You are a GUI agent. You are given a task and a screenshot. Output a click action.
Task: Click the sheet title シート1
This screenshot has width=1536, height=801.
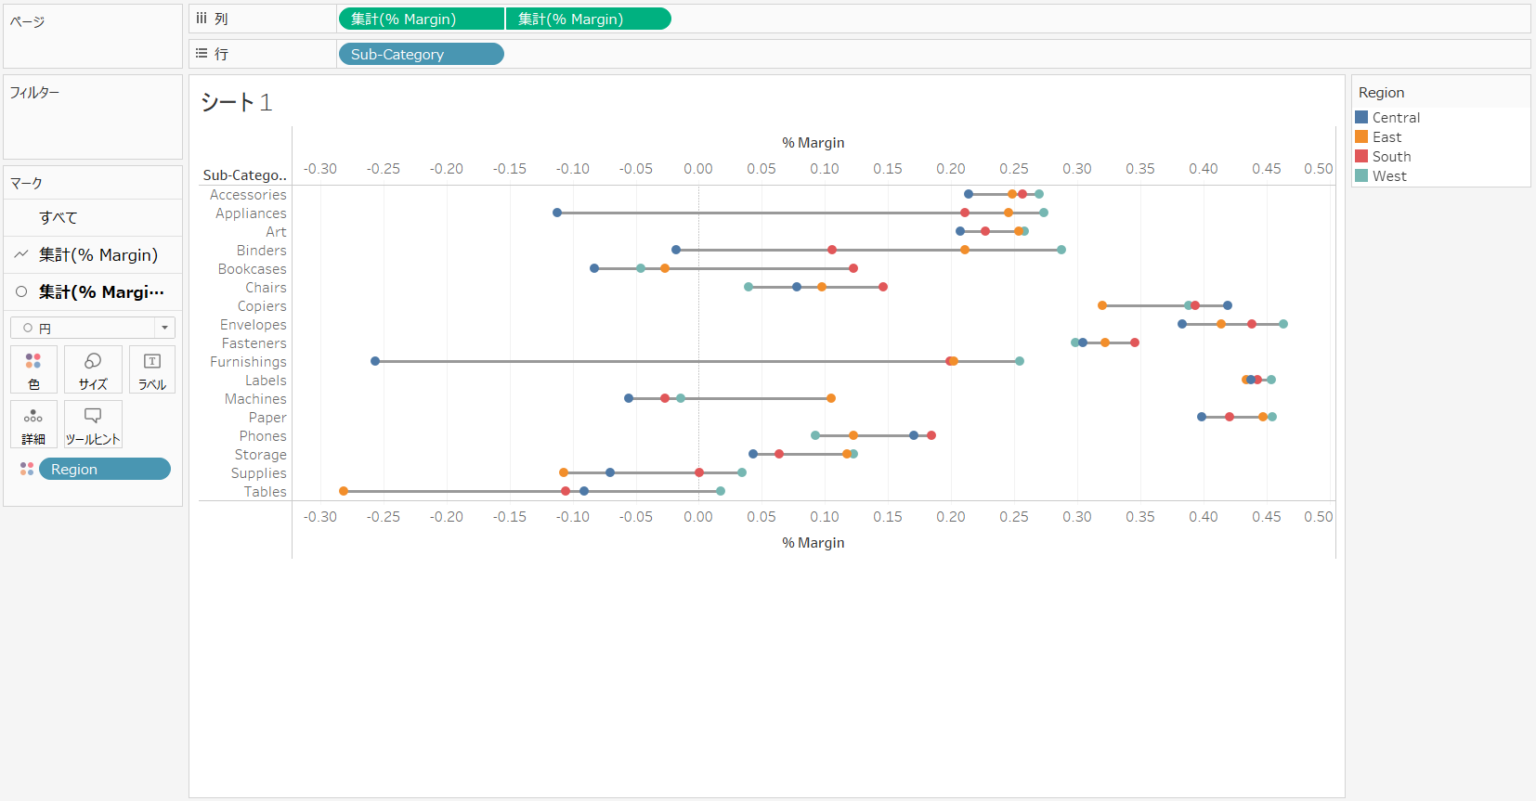(230, 101)
